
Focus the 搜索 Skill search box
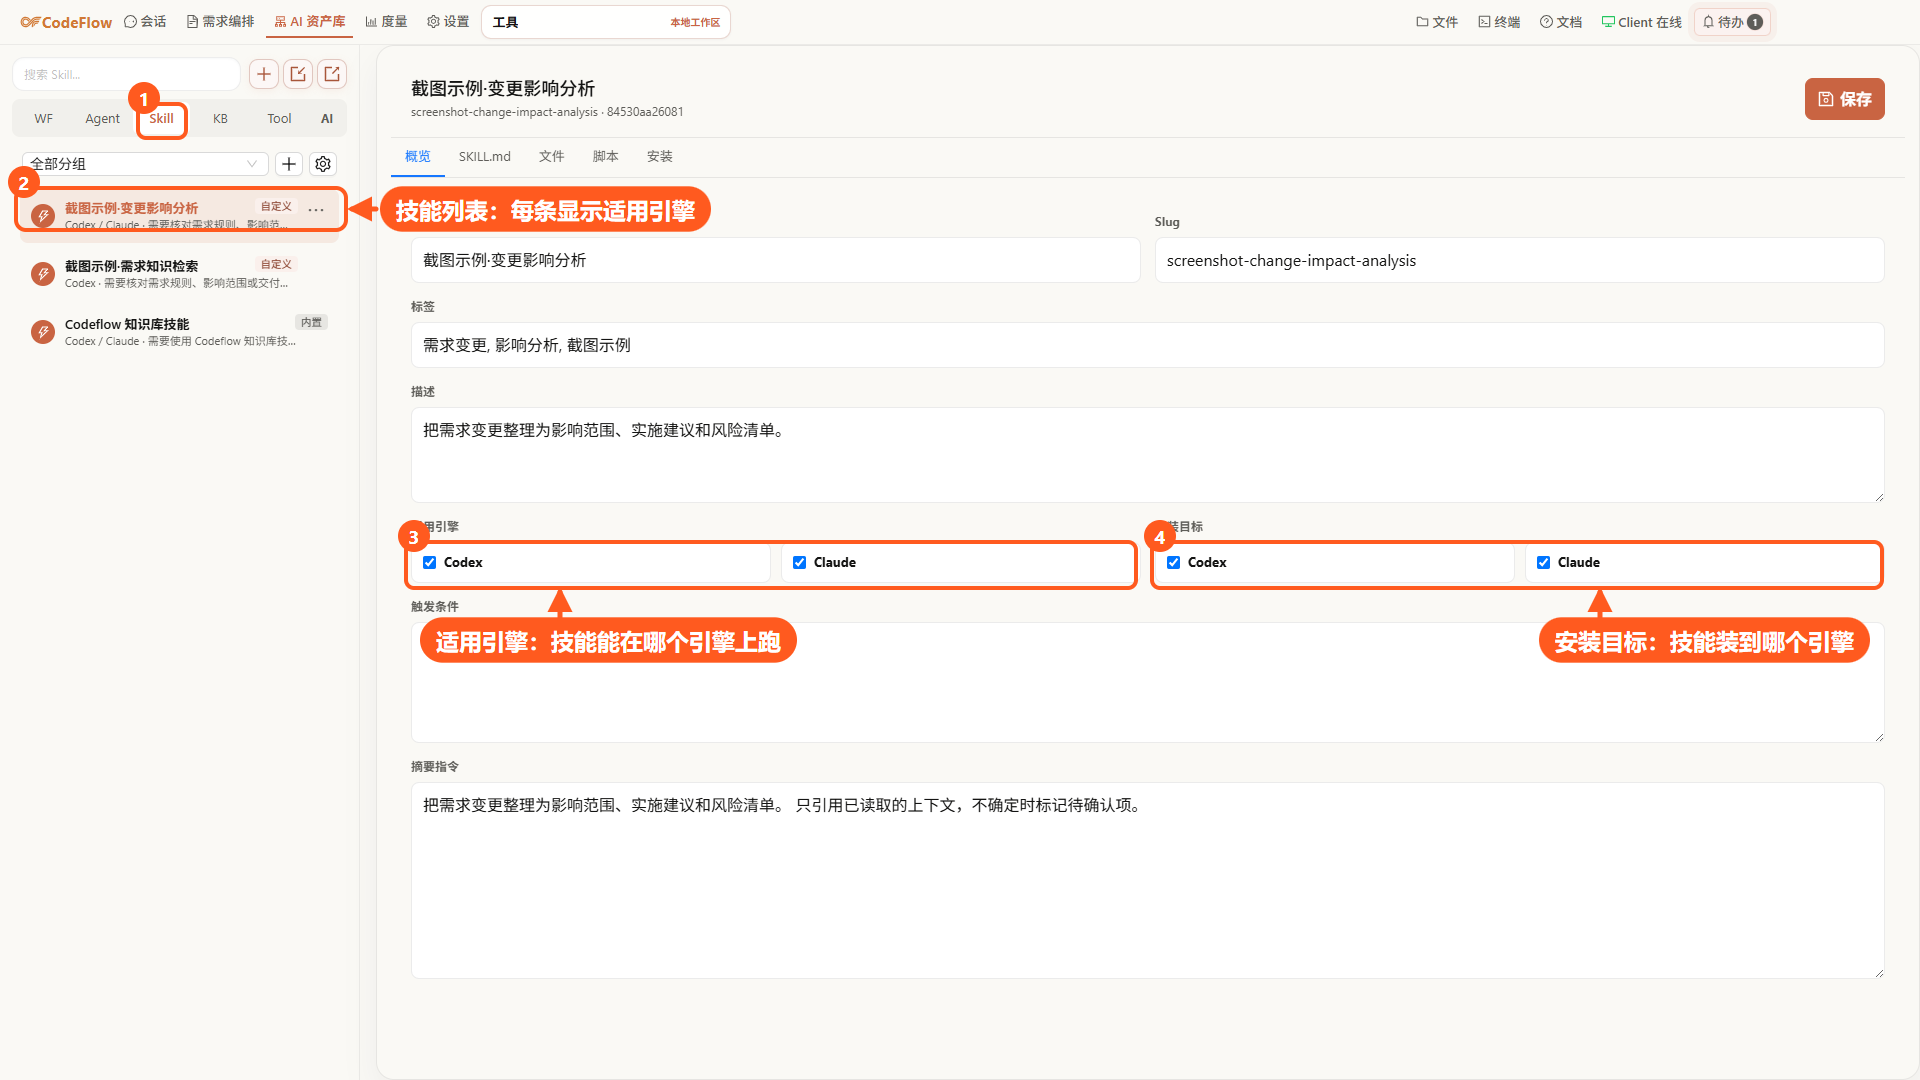[x=126, y=74]
